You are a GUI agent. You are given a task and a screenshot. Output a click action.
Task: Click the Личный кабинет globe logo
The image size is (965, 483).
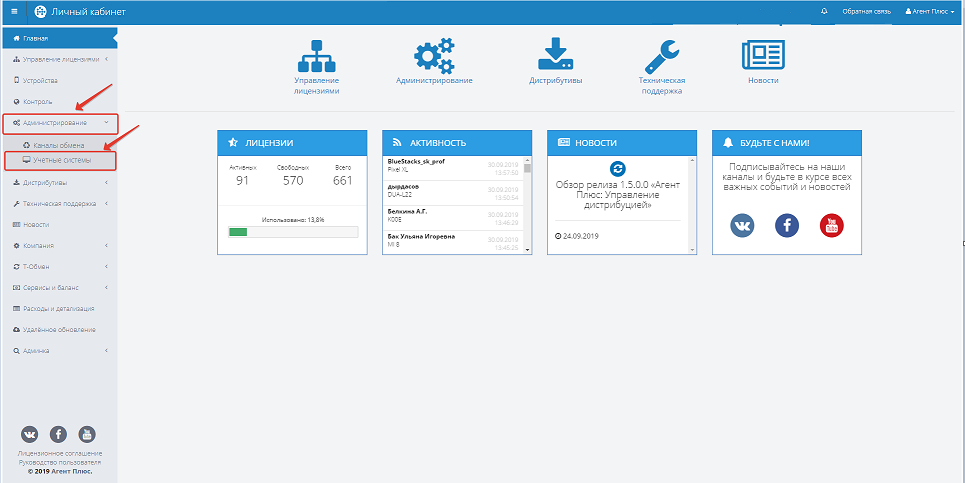pyautogui.click(x=40, y=12)
